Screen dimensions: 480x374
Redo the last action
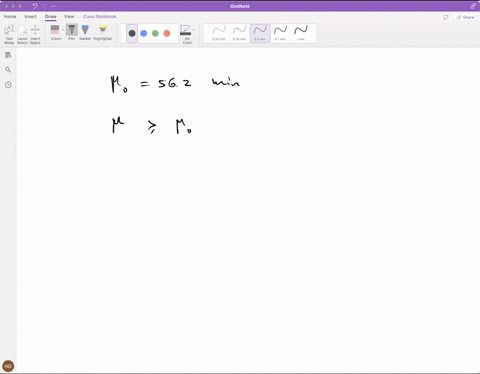tap(44, 6)
